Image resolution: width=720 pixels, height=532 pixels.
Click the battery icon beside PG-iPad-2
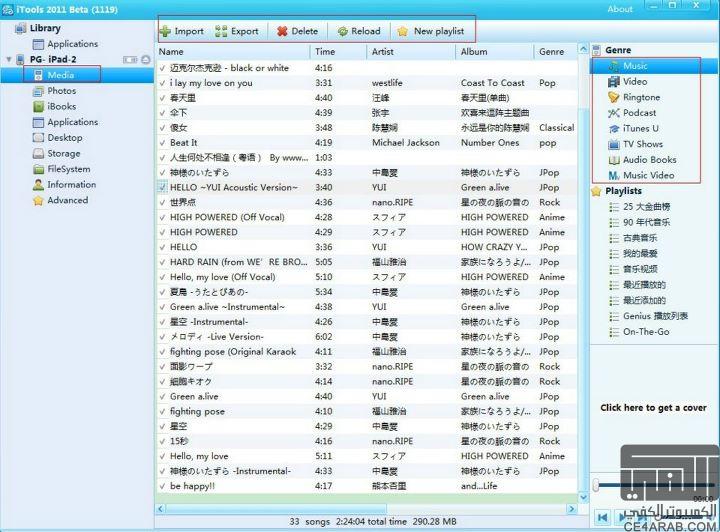click(x=130, y=60)
